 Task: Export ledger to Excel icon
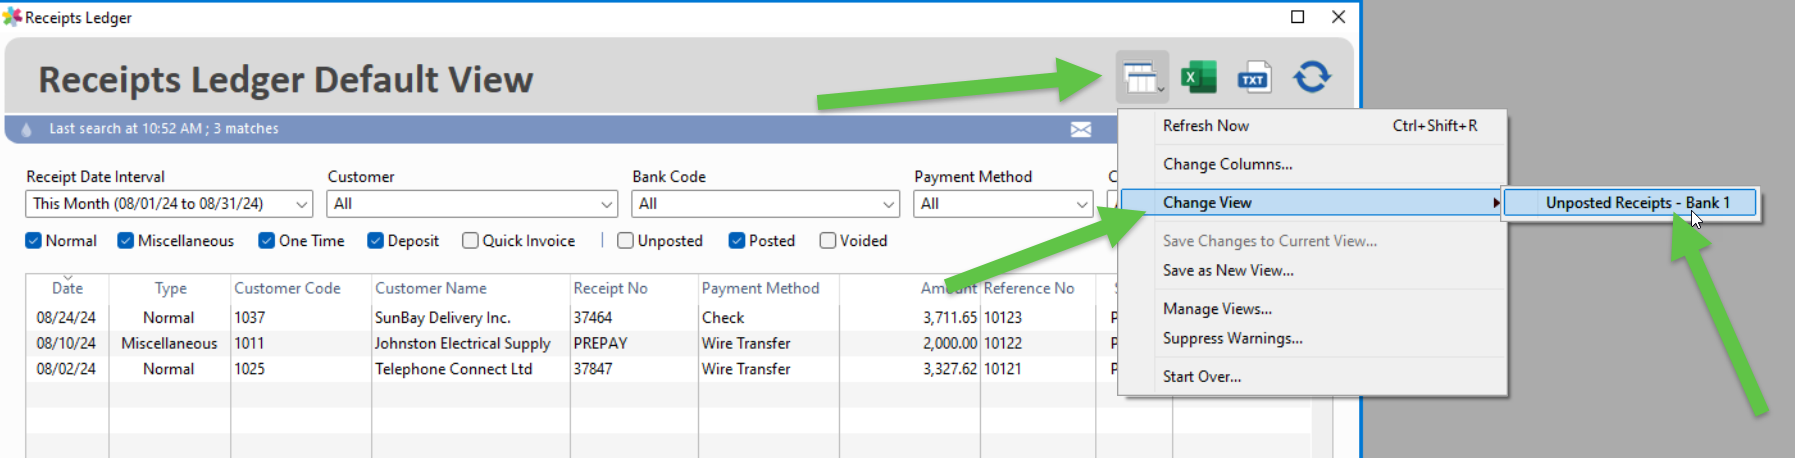point(1198,77)
